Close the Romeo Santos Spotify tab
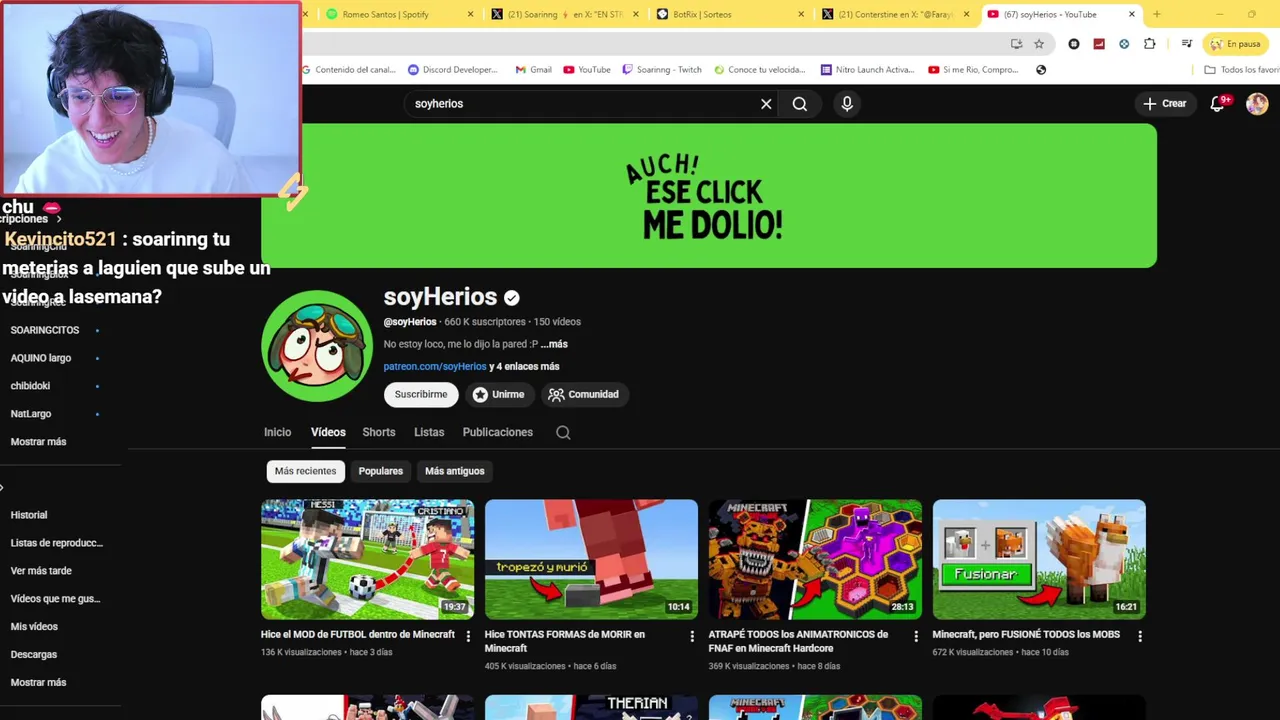This screenshot has width=1280, height=720. [x=471, y=14]
